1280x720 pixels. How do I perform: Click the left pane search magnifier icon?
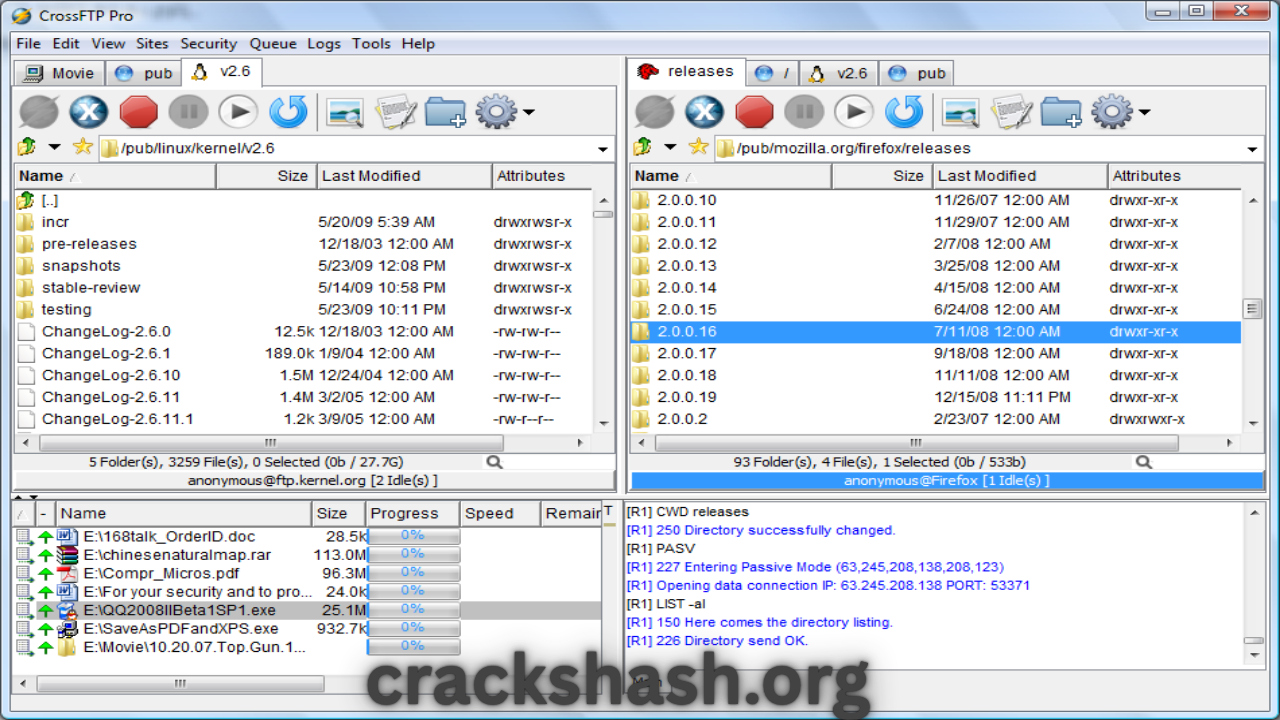click(494, 462)
